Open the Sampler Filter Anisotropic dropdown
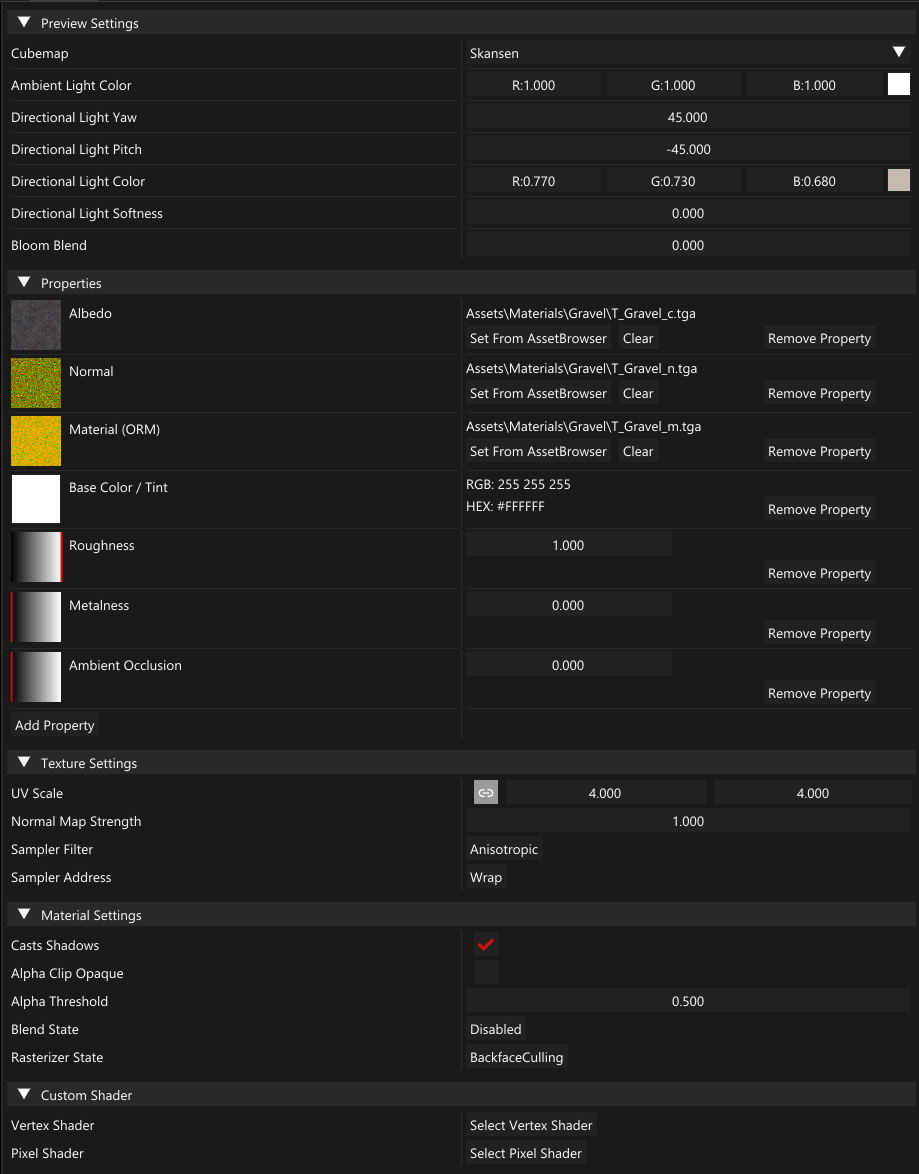This screenshot has width=919, height=1174. click(504, 849)
